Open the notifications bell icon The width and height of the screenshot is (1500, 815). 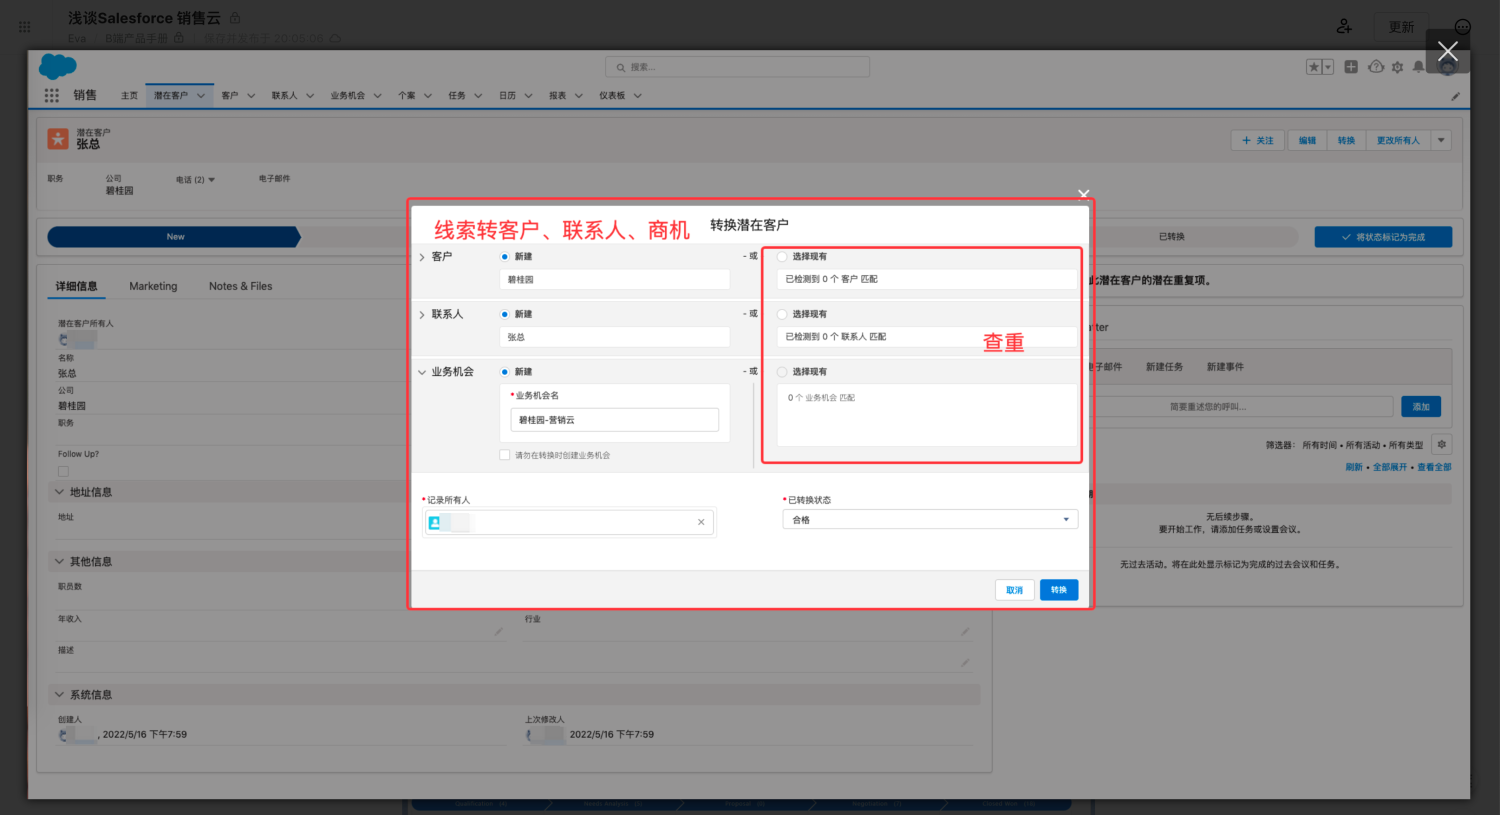[1418, 67]
